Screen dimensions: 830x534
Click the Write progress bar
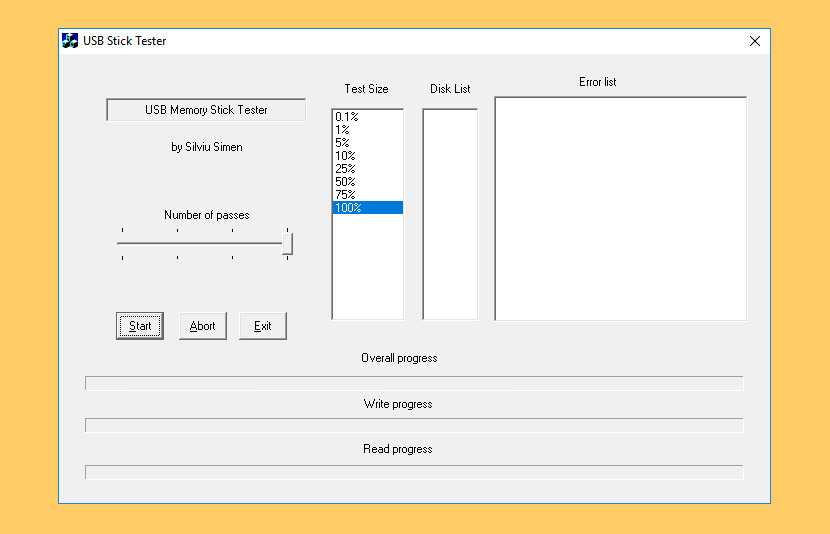[x=414, y=425]
